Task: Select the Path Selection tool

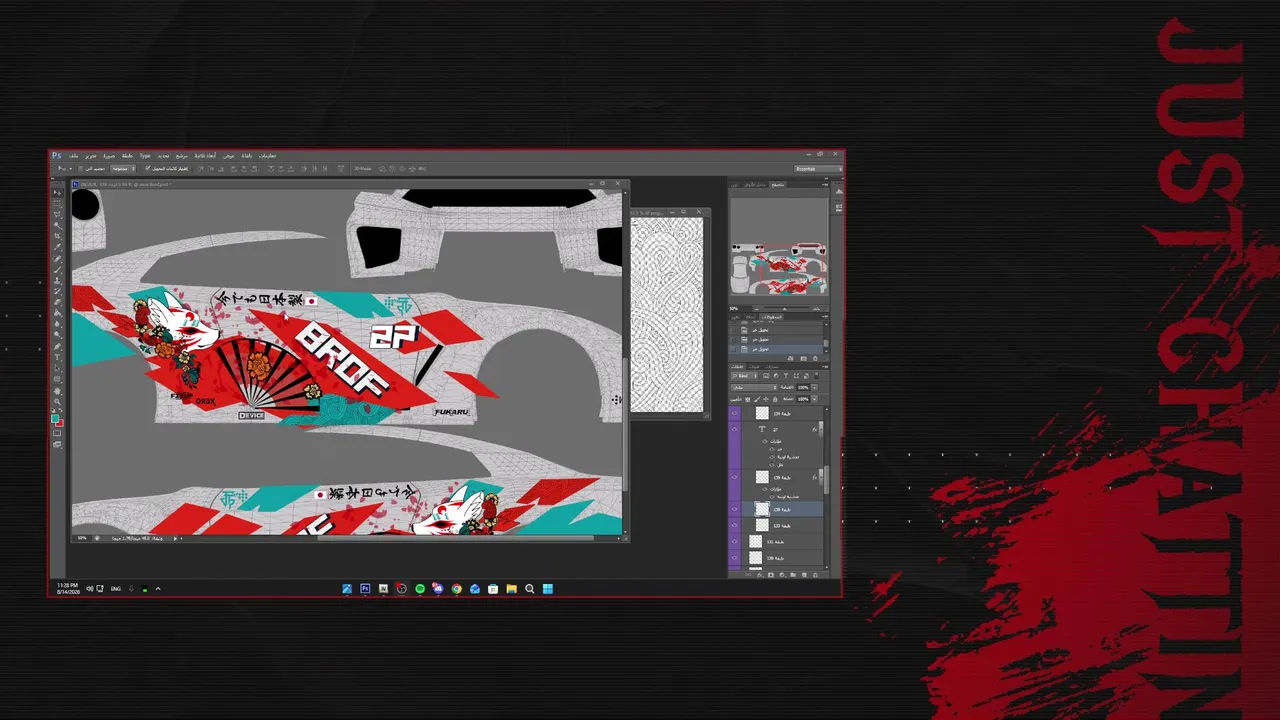Action: (57, 369)
